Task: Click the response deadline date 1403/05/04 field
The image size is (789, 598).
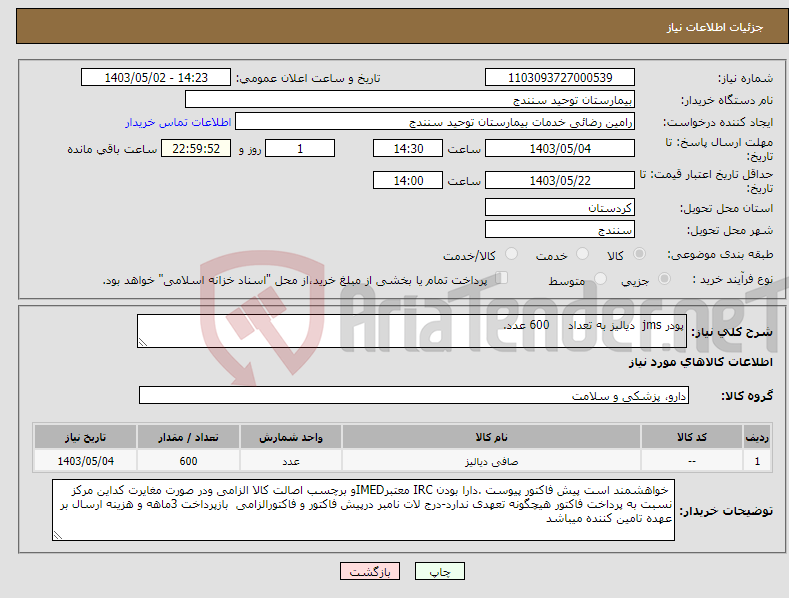Action: click(x=560, y=148)
